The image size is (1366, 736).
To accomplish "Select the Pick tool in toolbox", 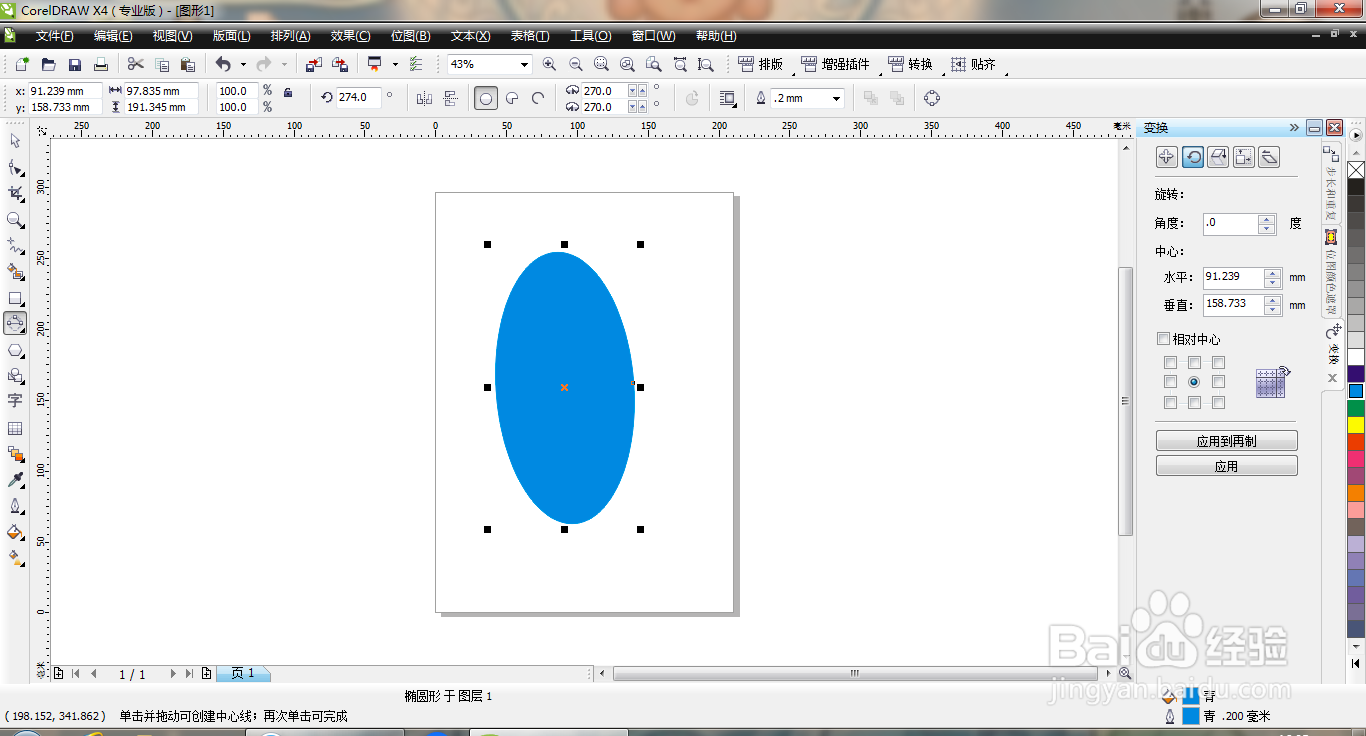I will (x=15, y=140).
